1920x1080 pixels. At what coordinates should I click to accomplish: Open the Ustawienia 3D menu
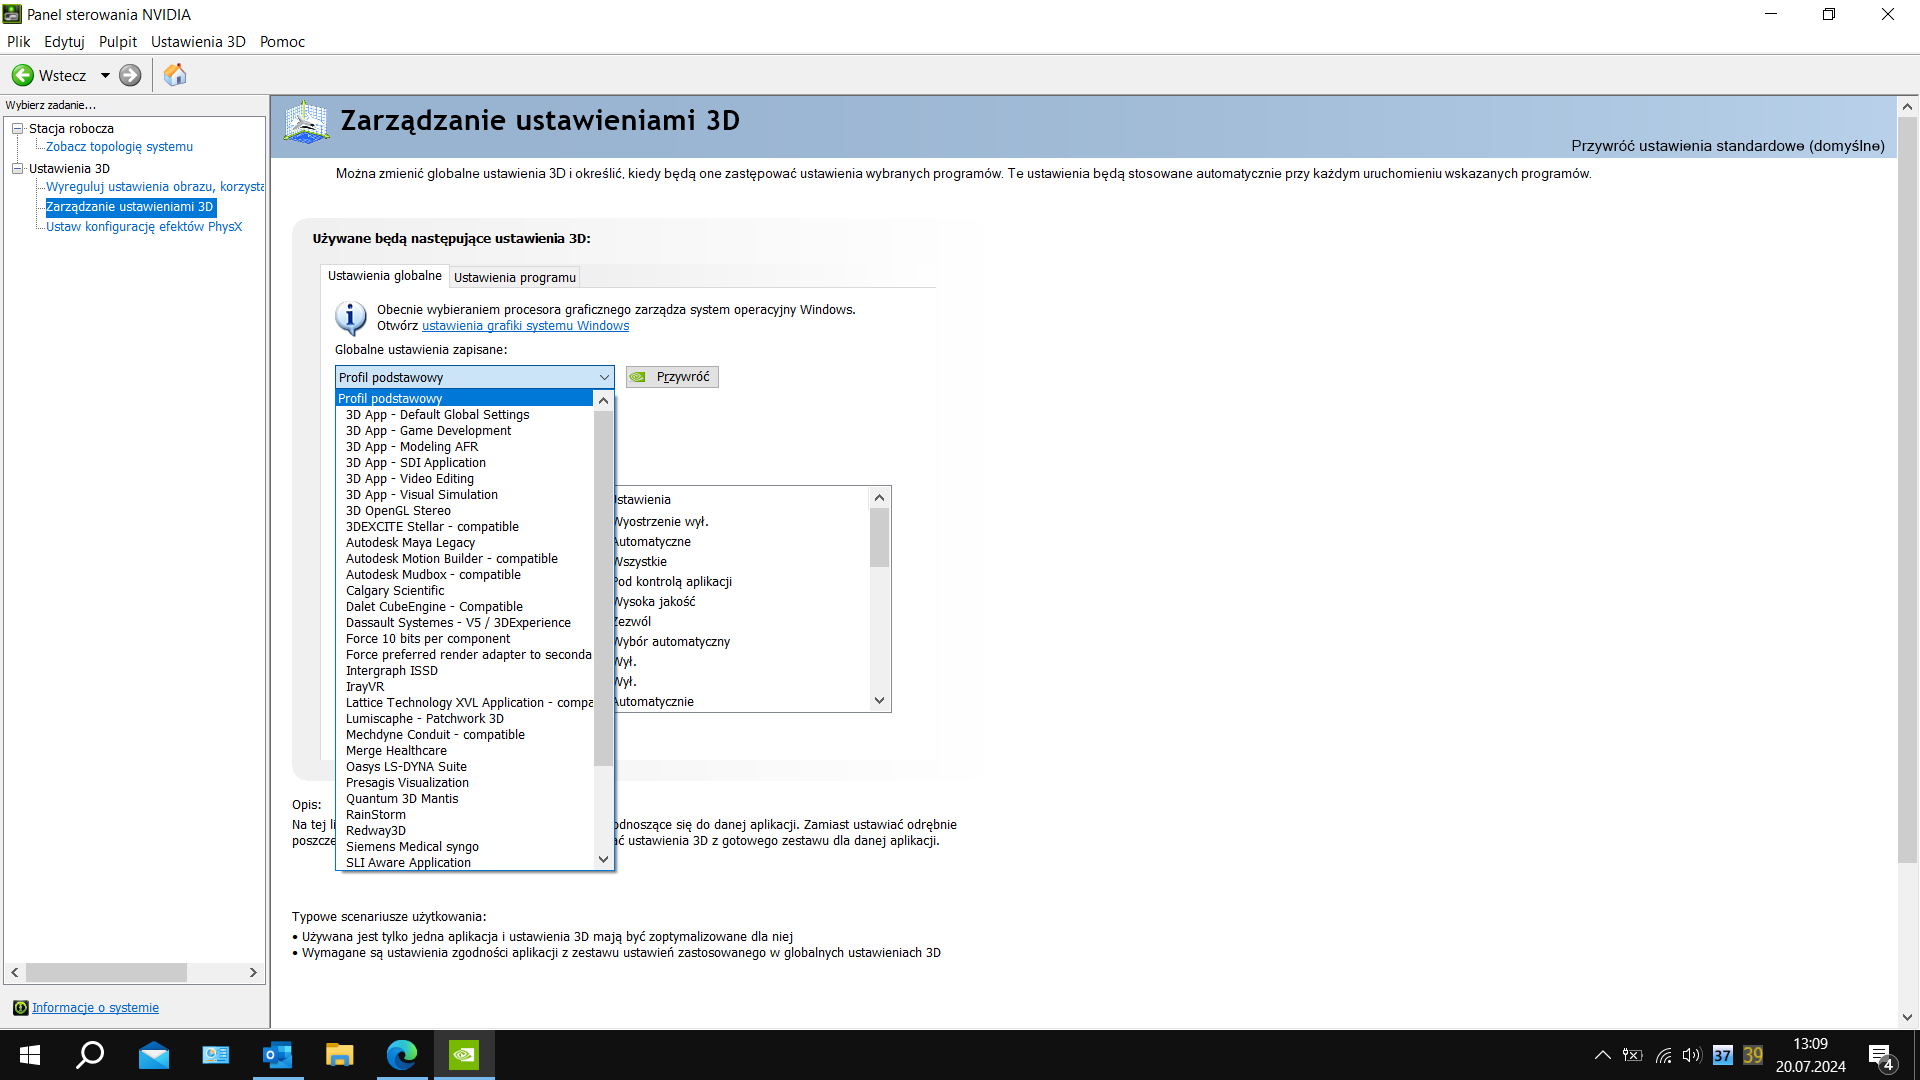[x=198, y=42]
